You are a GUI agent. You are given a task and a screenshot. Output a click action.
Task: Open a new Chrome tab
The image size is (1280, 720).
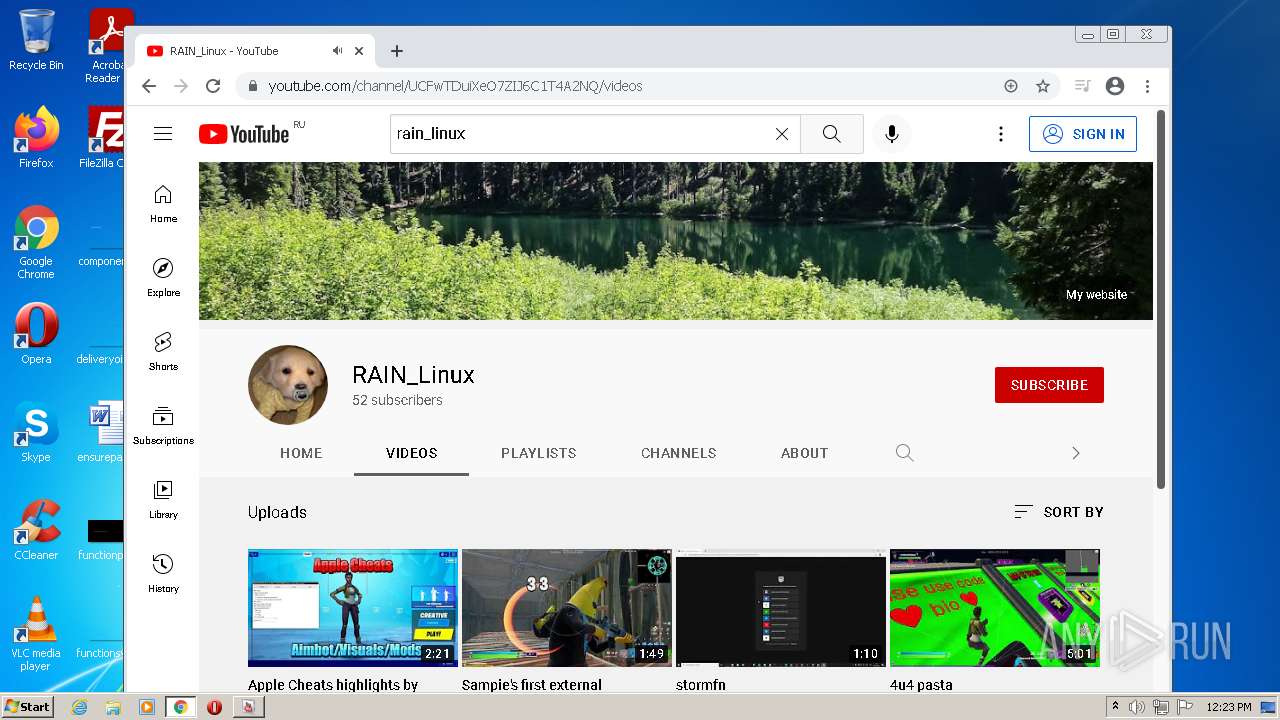[397, 51]
